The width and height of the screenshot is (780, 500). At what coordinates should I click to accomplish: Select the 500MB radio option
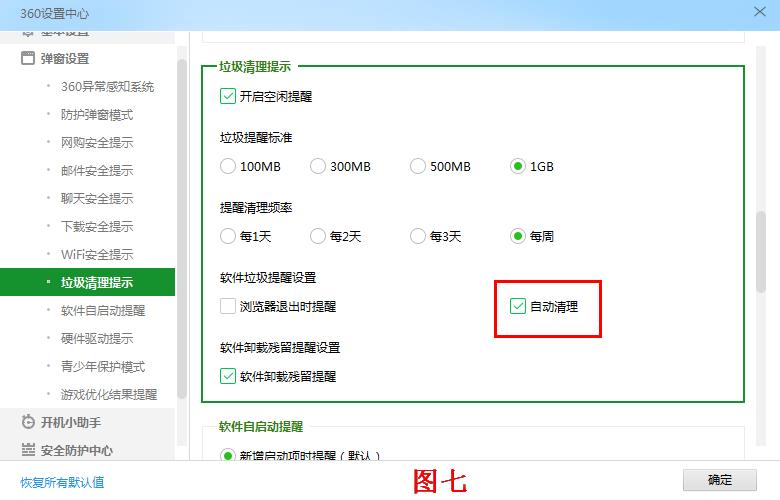pyautogui.click(x=417, y=166)
